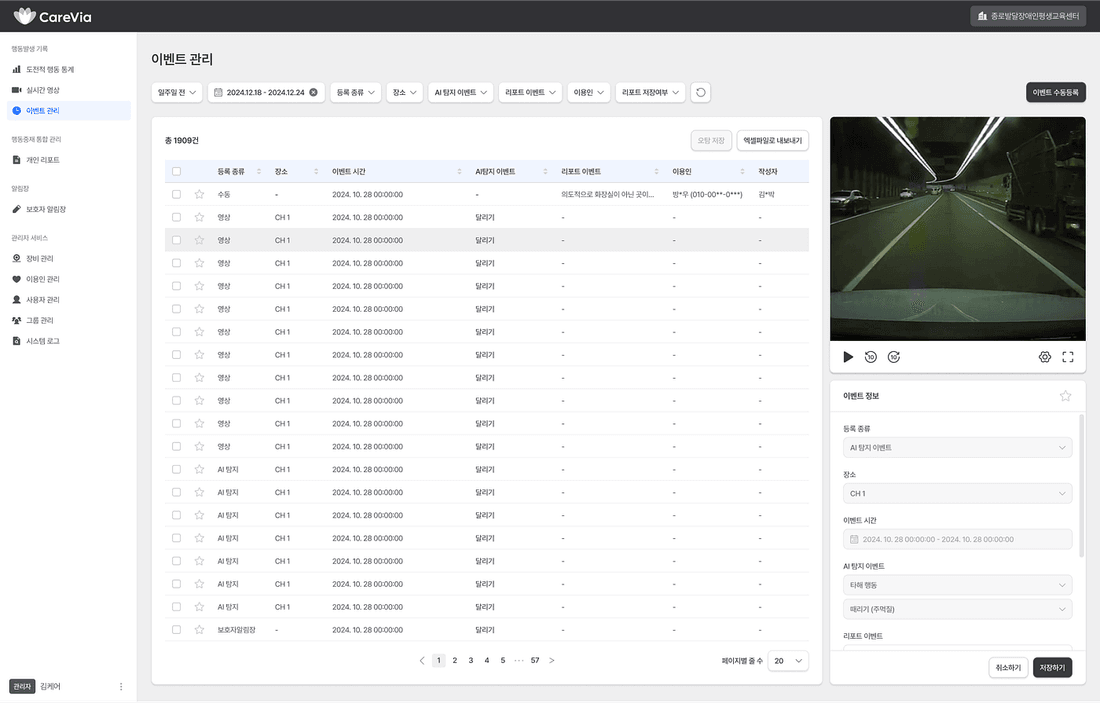This screenshot has height=703, width=1100.
Task: Click the 오탐 저장 button
Action: [x=711, y=140]
